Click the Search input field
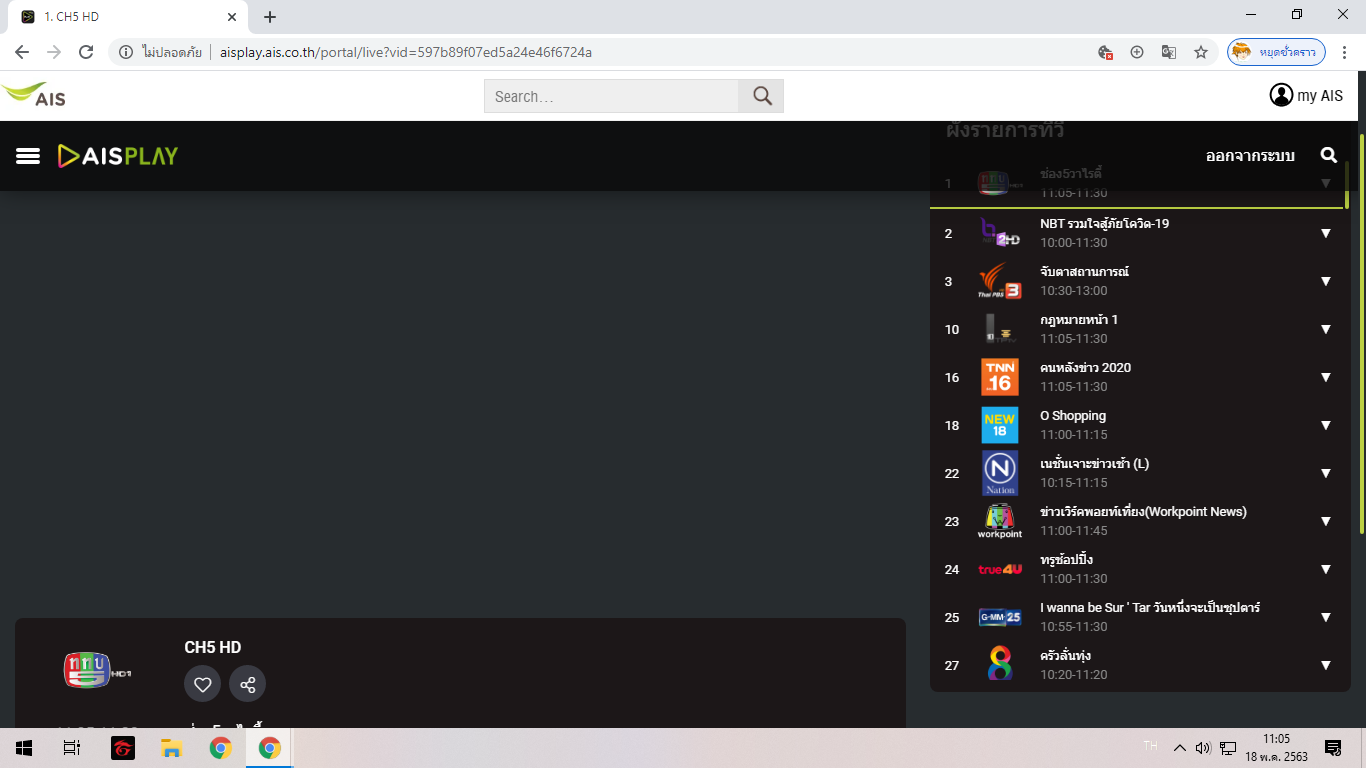Screen dimensions: 1366x768 [x=611, y=96]
